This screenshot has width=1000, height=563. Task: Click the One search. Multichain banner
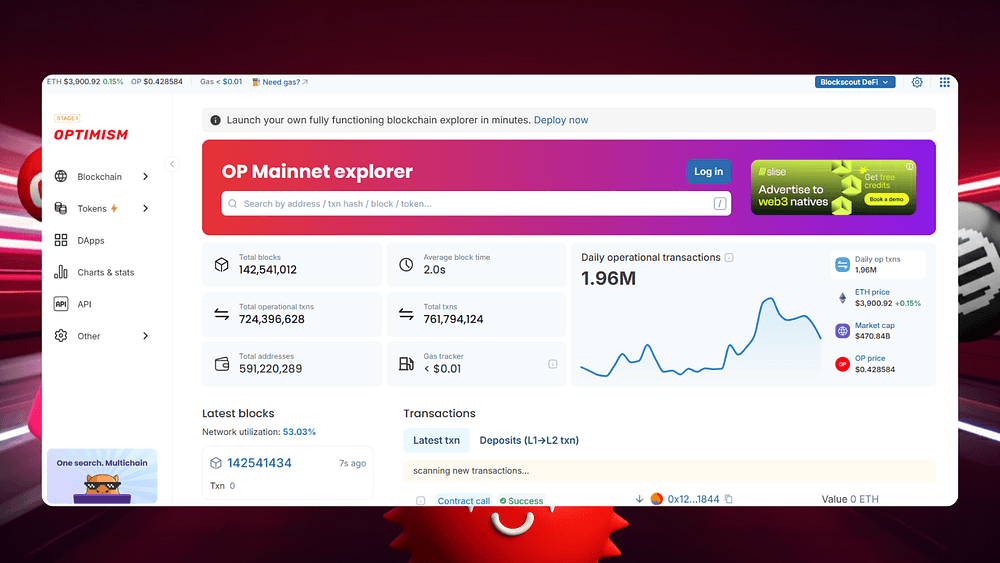(102, 476)
